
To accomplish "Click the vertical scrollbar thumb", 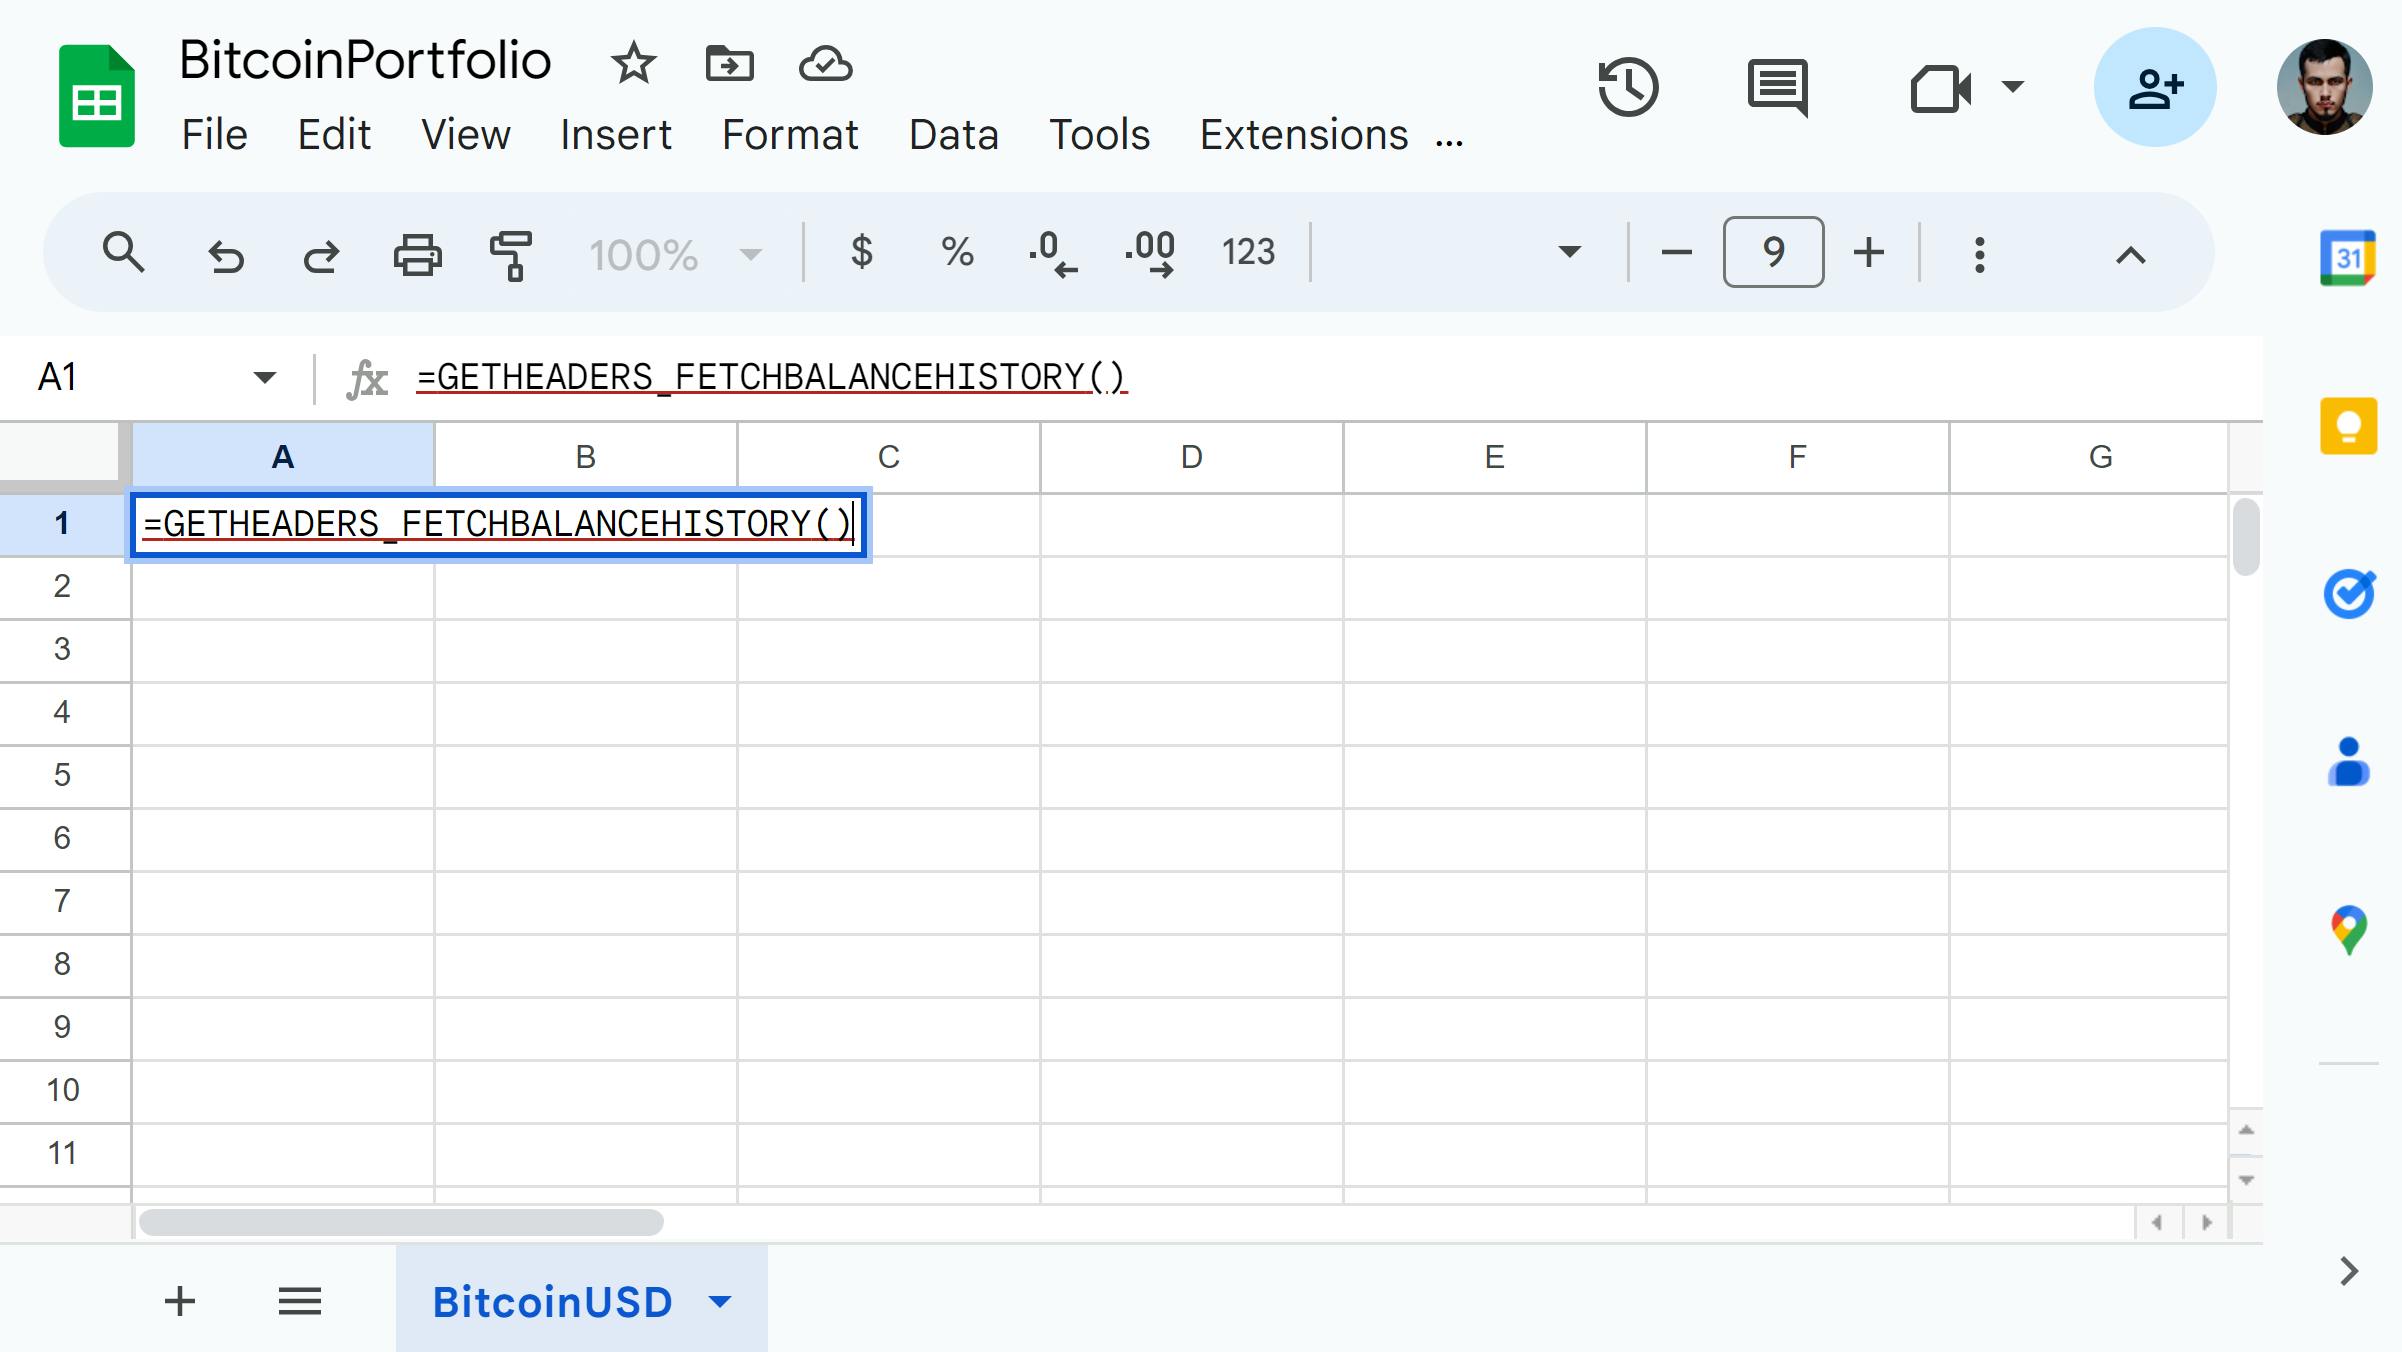I will [x=2245, y=537].
